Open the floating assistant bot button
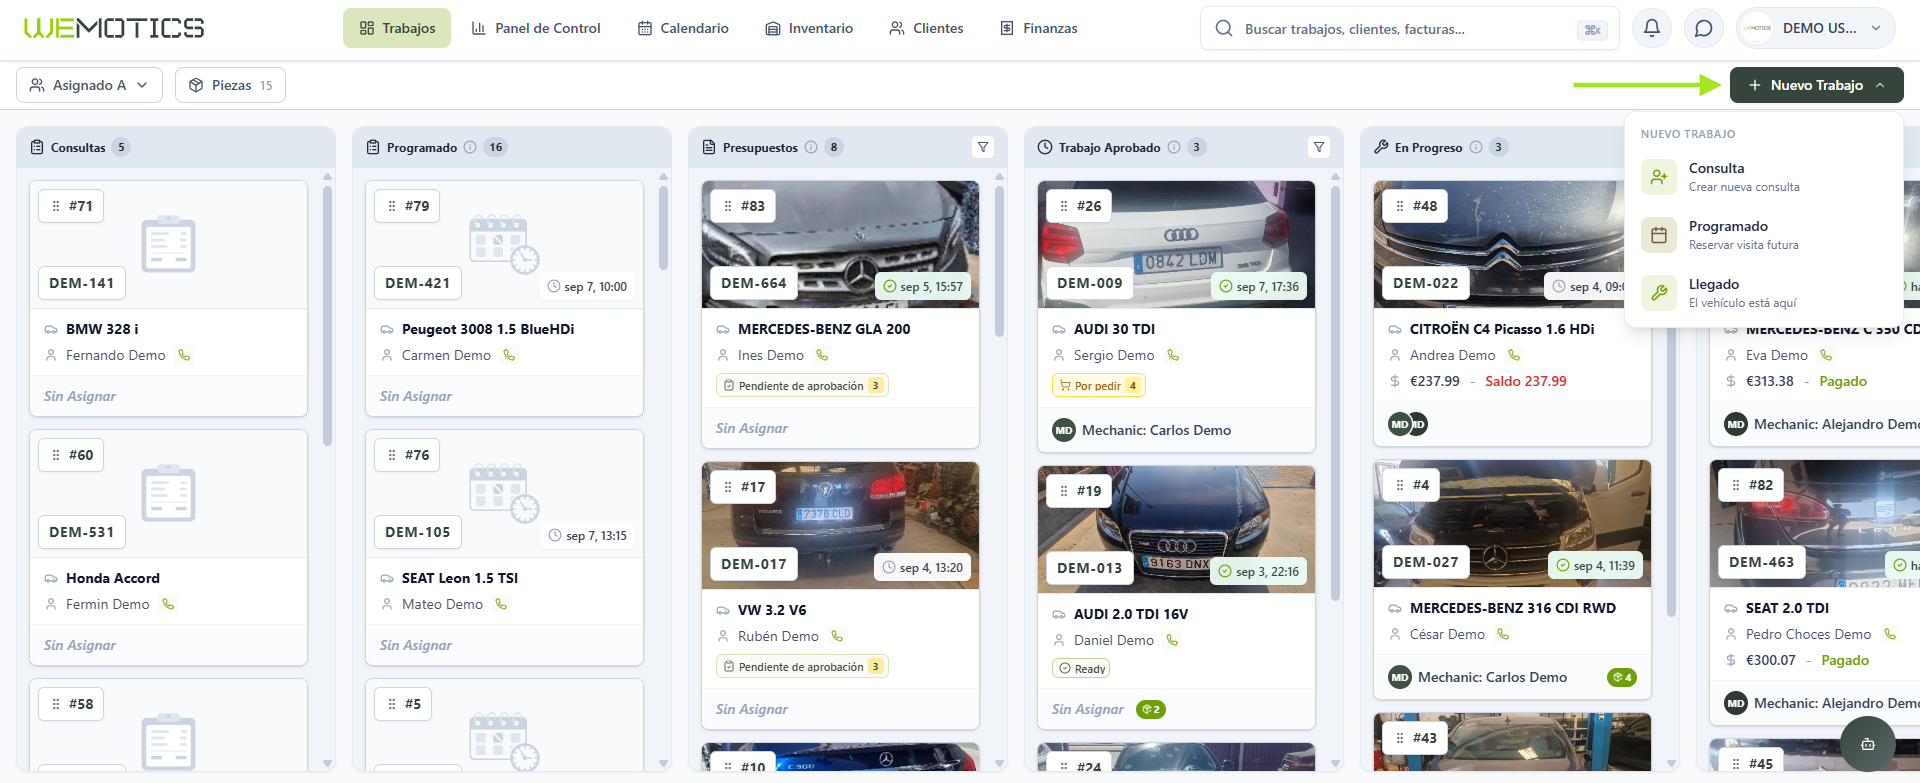The width and height of the screenshot is (1920, 783). click(x=1867, y=744)
